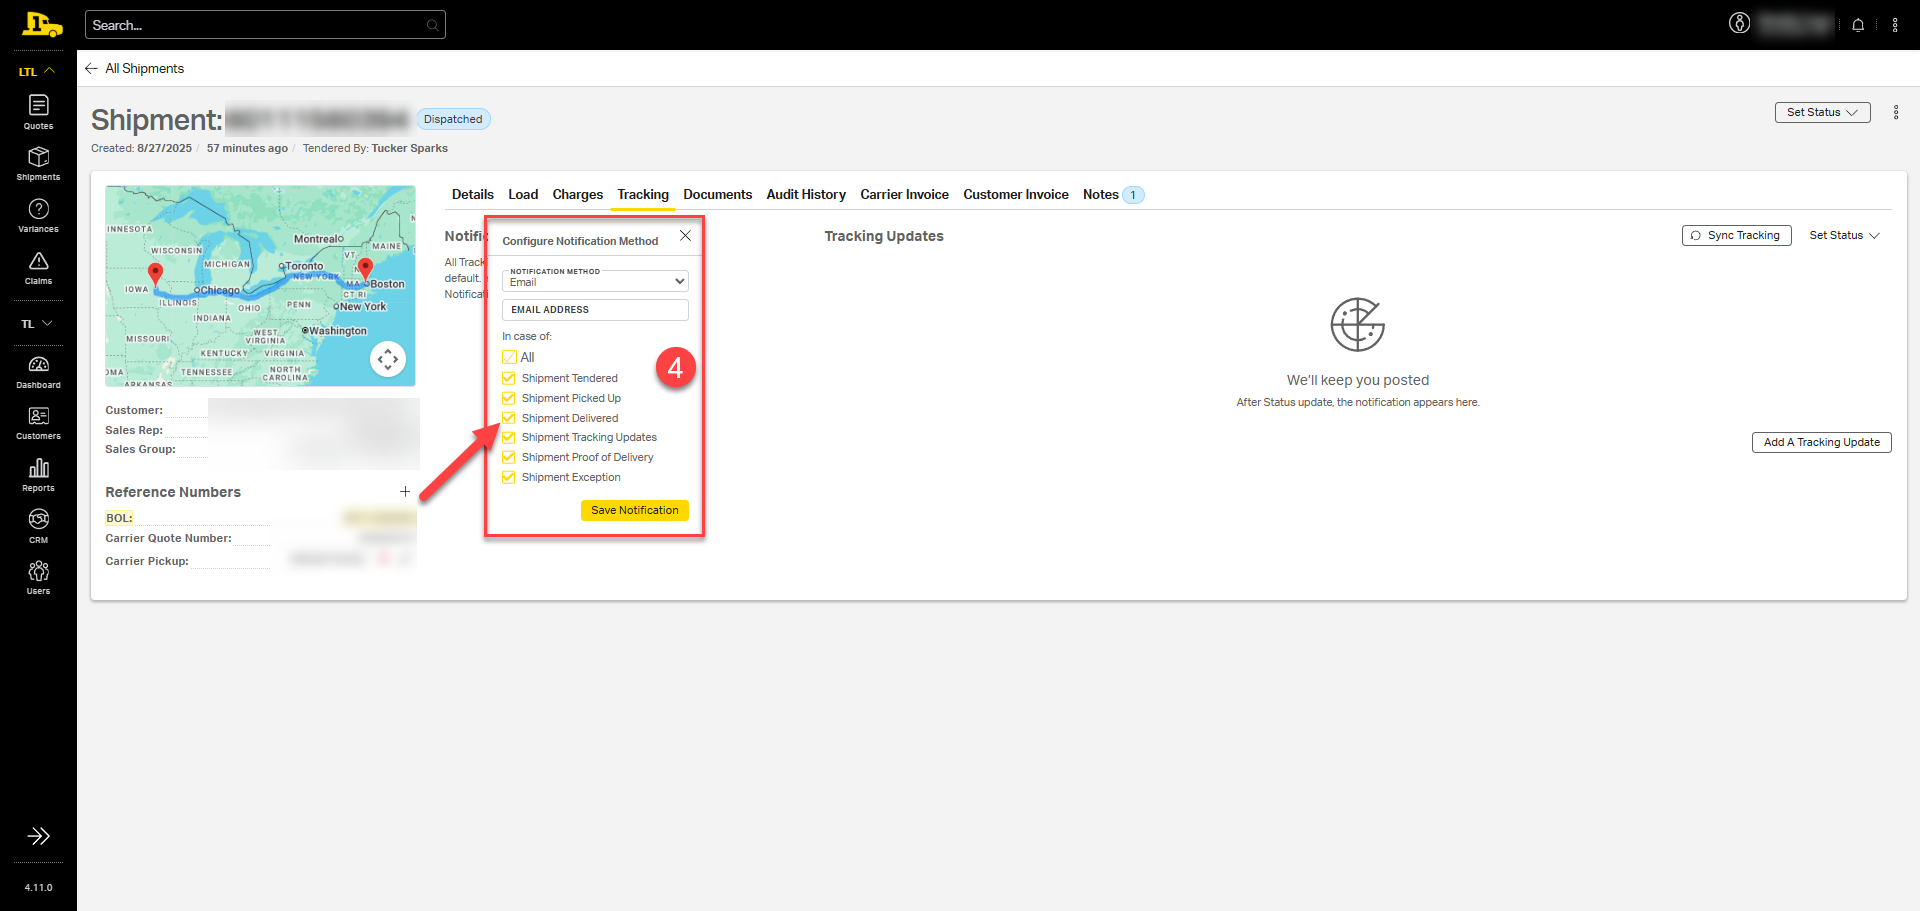Uncheck Shipment Proof of Delivery
Image resolution: width=1920 pixels, height=911 pixels.
[509, 457]
